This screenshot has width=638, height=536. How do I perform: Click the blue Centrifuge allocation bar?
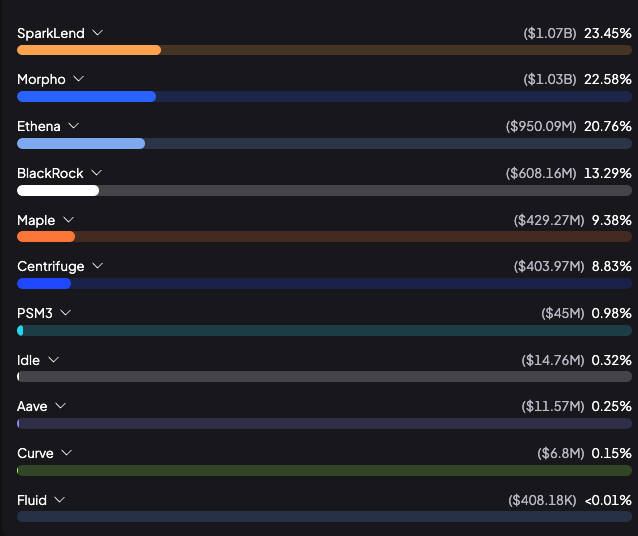pyautogui.click(x=324, y=284)
